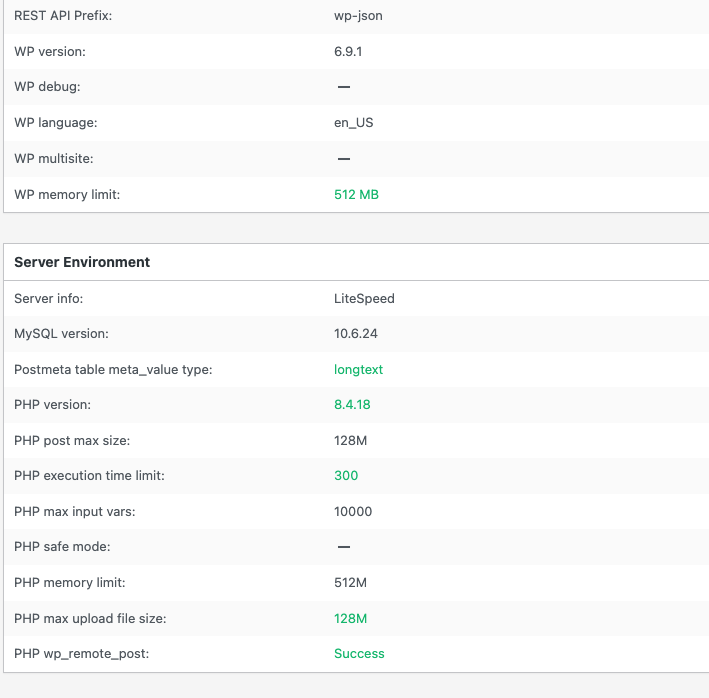This screenshot has height=698, width=709.
Task: Click the green 512 MB WP memory limit
Action: click(356, 195)
